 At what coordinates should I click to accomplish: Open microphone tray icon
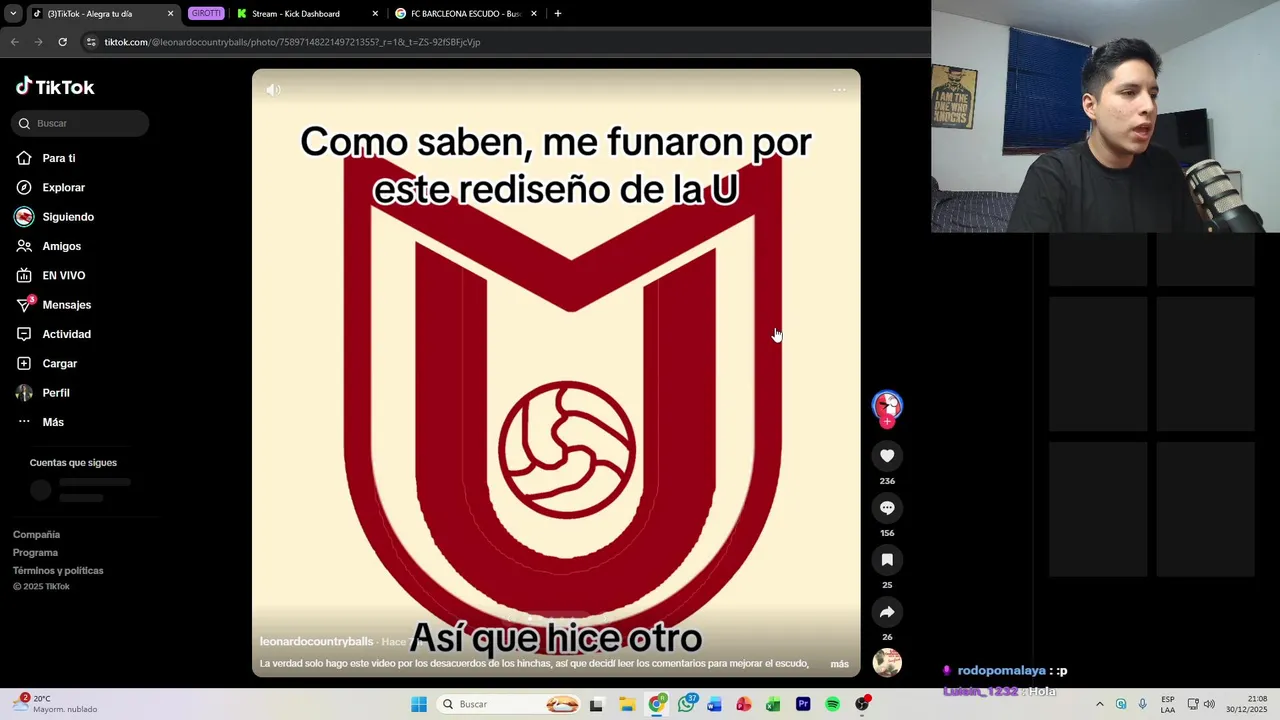pyautogui.click(x=1143, y=704)
